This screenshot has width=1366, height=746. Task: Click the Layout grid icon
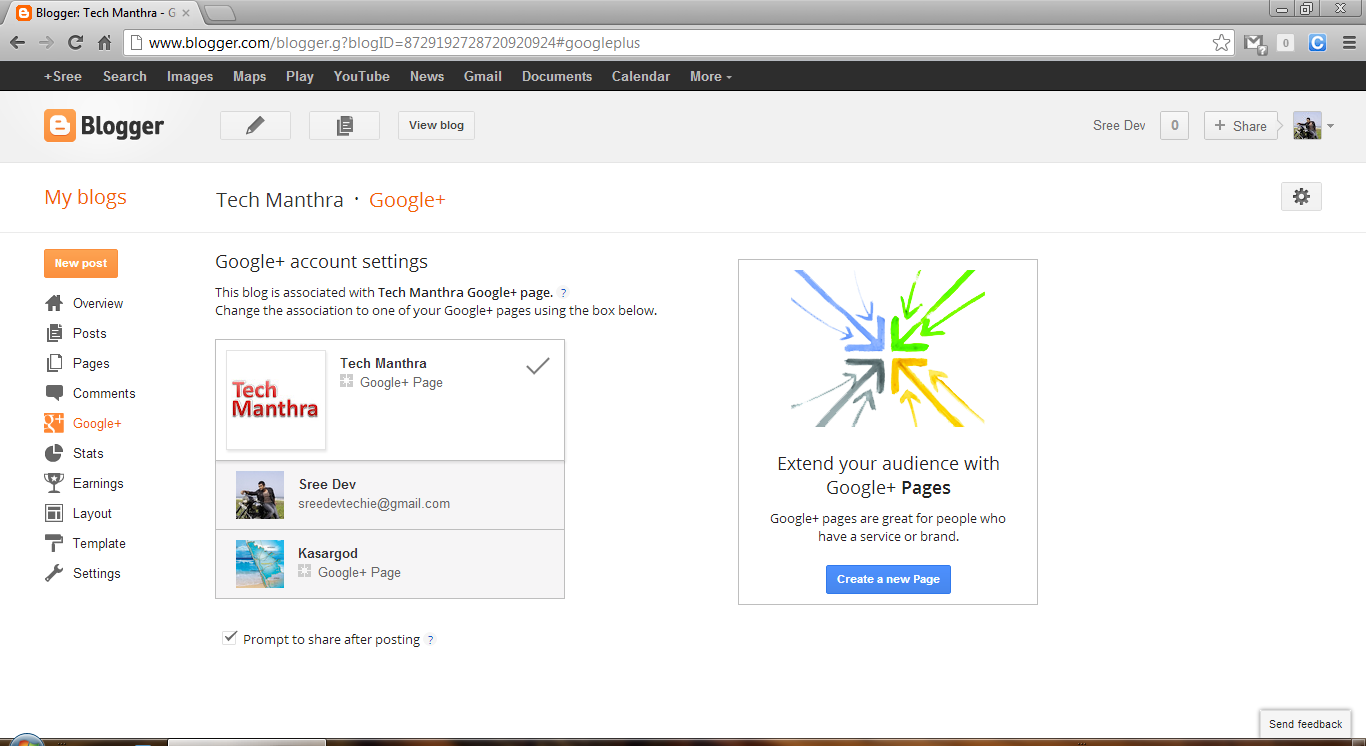point(54,513)
